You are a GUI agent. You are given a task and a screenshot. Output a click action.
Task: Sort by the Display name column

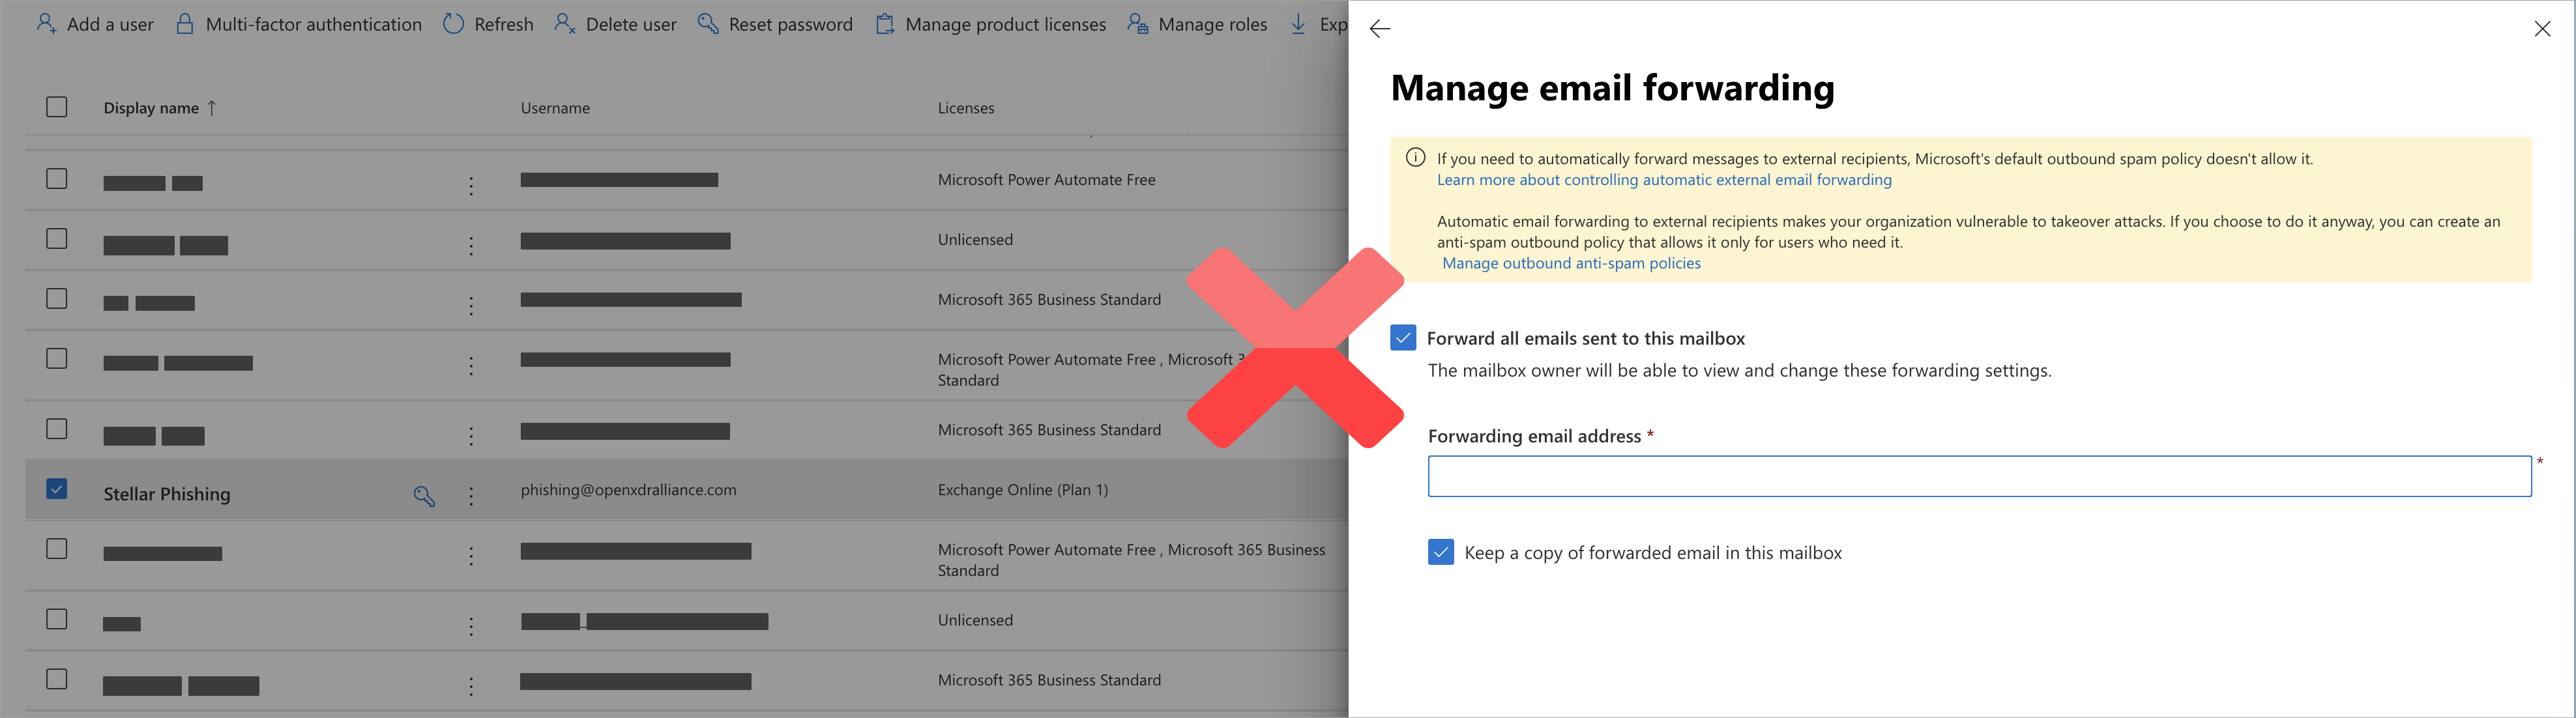pyautogui.click(x=151, y=108)
